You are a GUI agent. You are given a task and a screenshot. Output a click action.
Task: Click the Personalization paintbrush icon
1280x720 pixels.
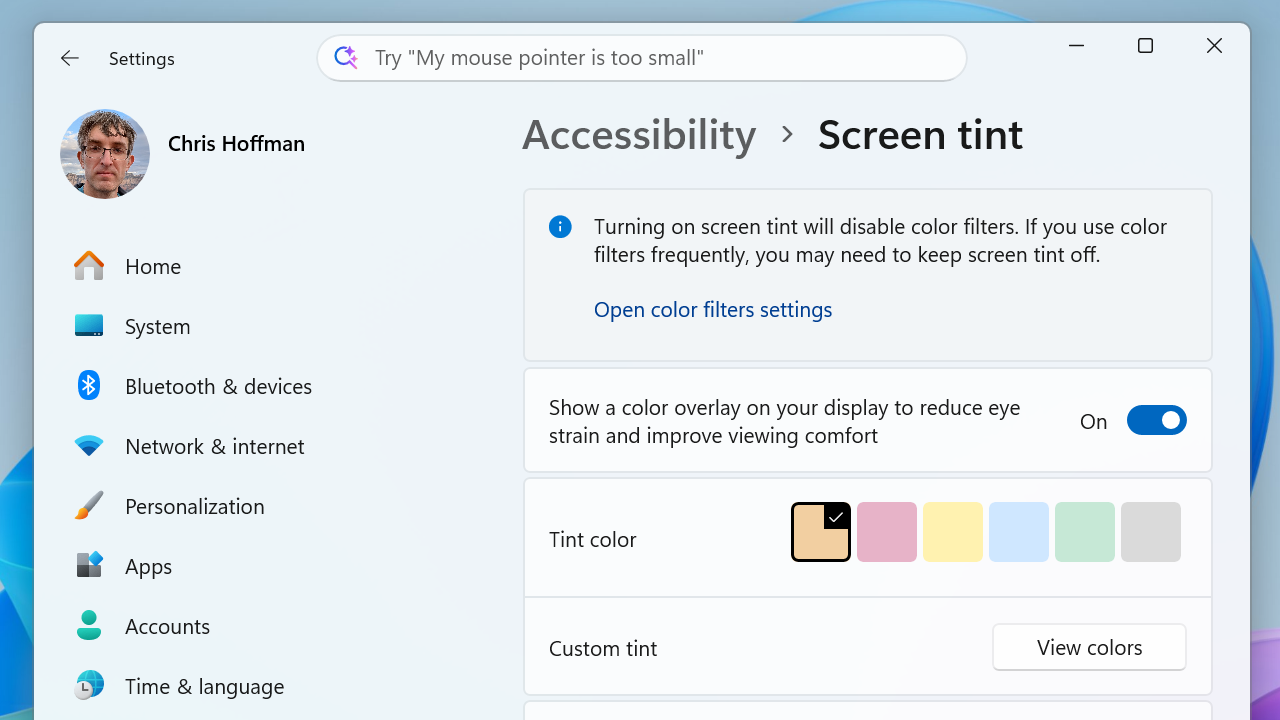[89, 506]
